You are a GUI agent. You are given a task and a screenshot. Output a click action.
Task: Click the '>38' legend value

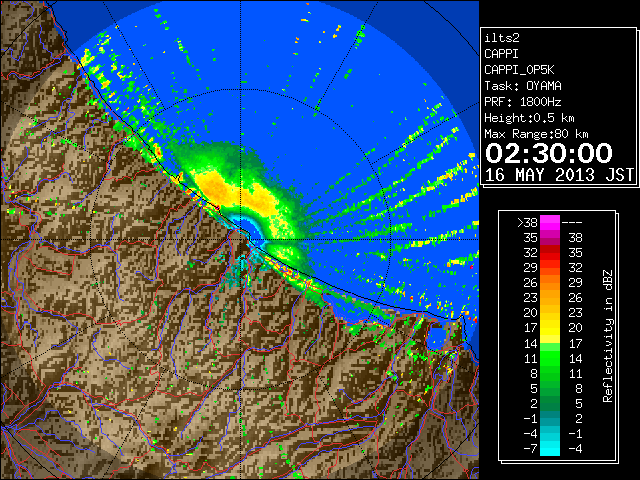527,223
